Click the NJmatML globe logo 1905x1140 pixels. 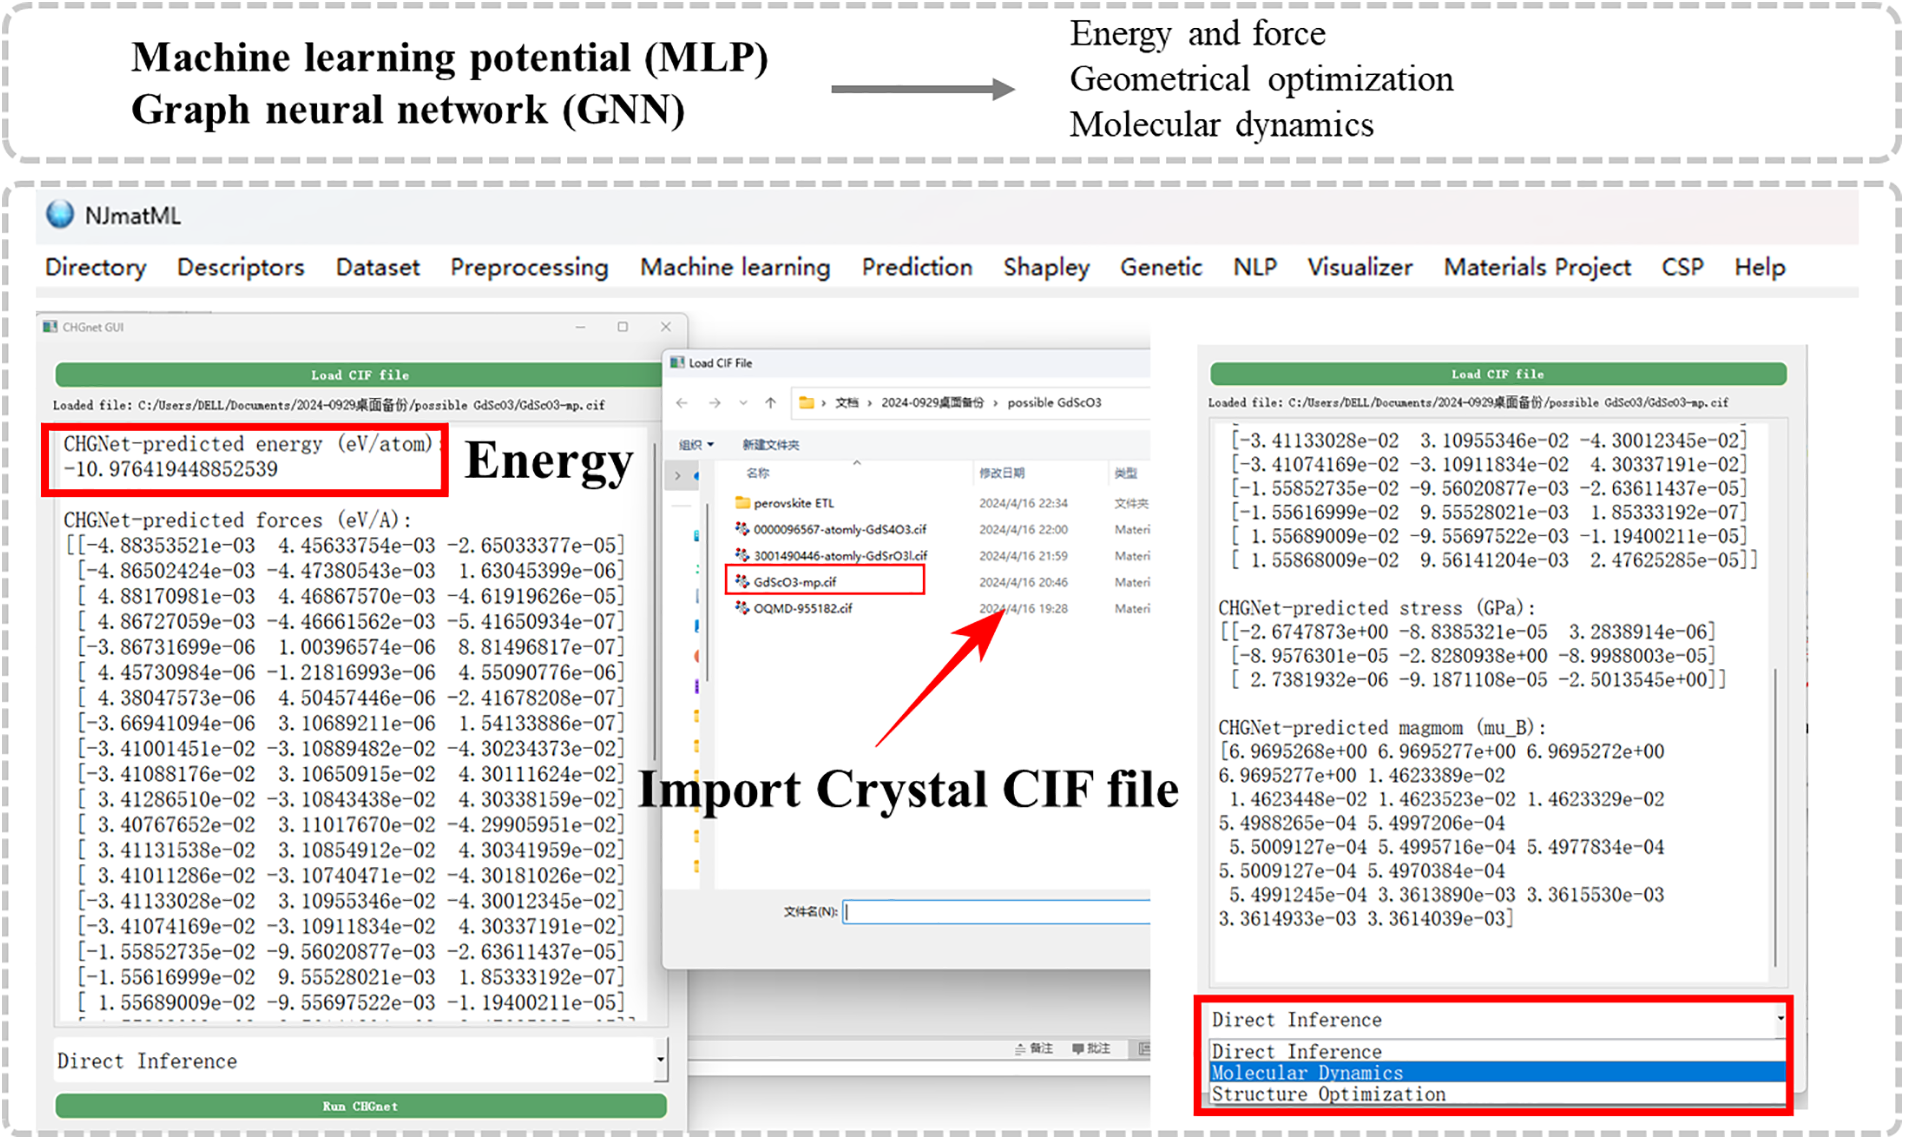coord(60,215)
